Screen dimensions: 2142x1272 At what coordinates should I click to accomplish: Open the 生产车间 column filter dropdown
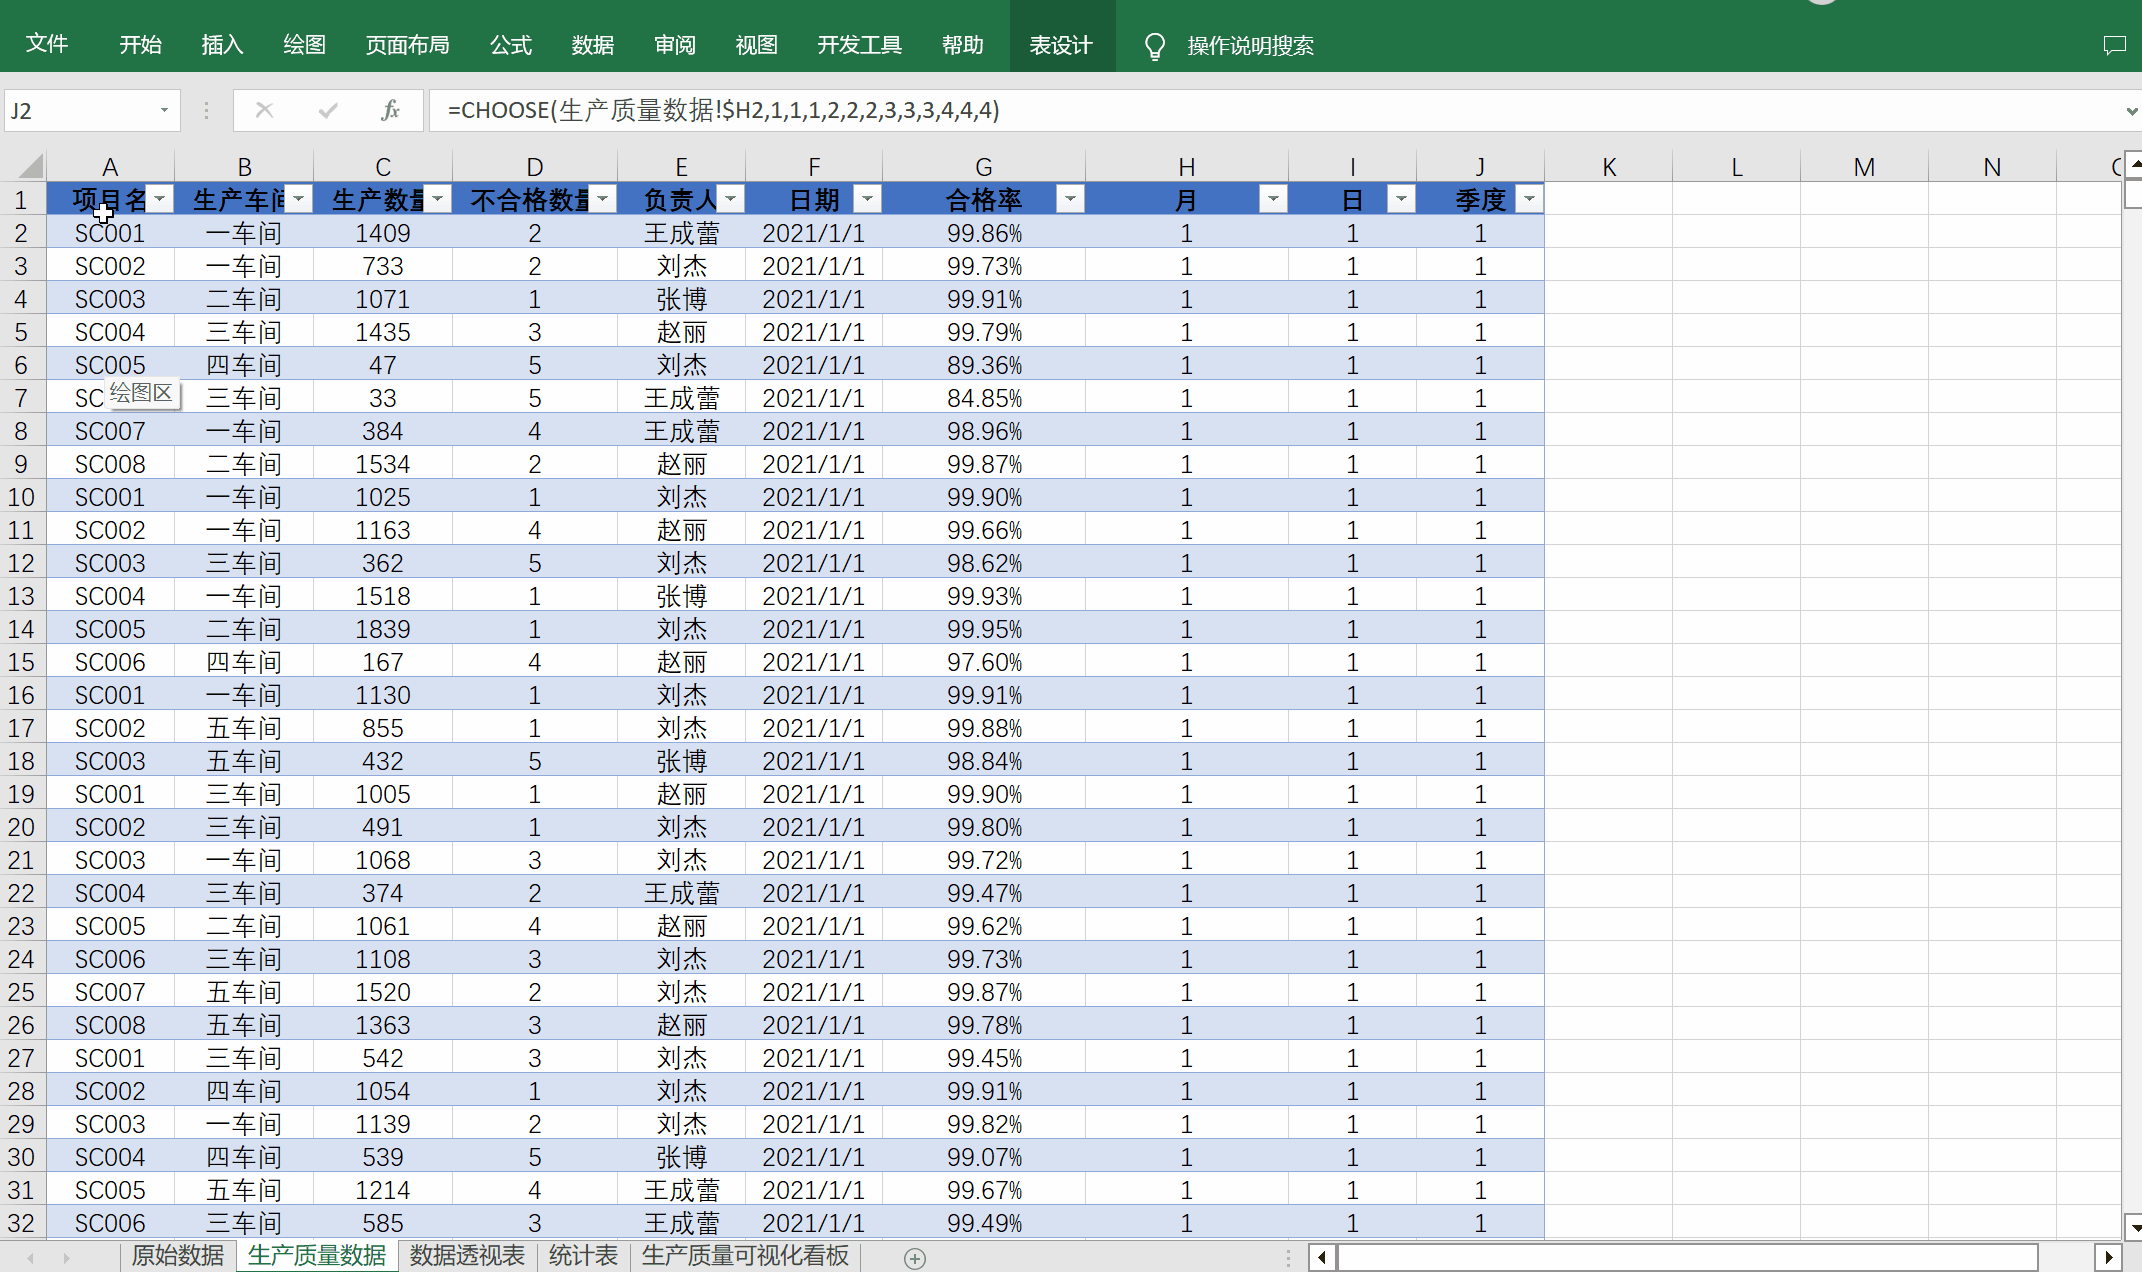point(298,200)
